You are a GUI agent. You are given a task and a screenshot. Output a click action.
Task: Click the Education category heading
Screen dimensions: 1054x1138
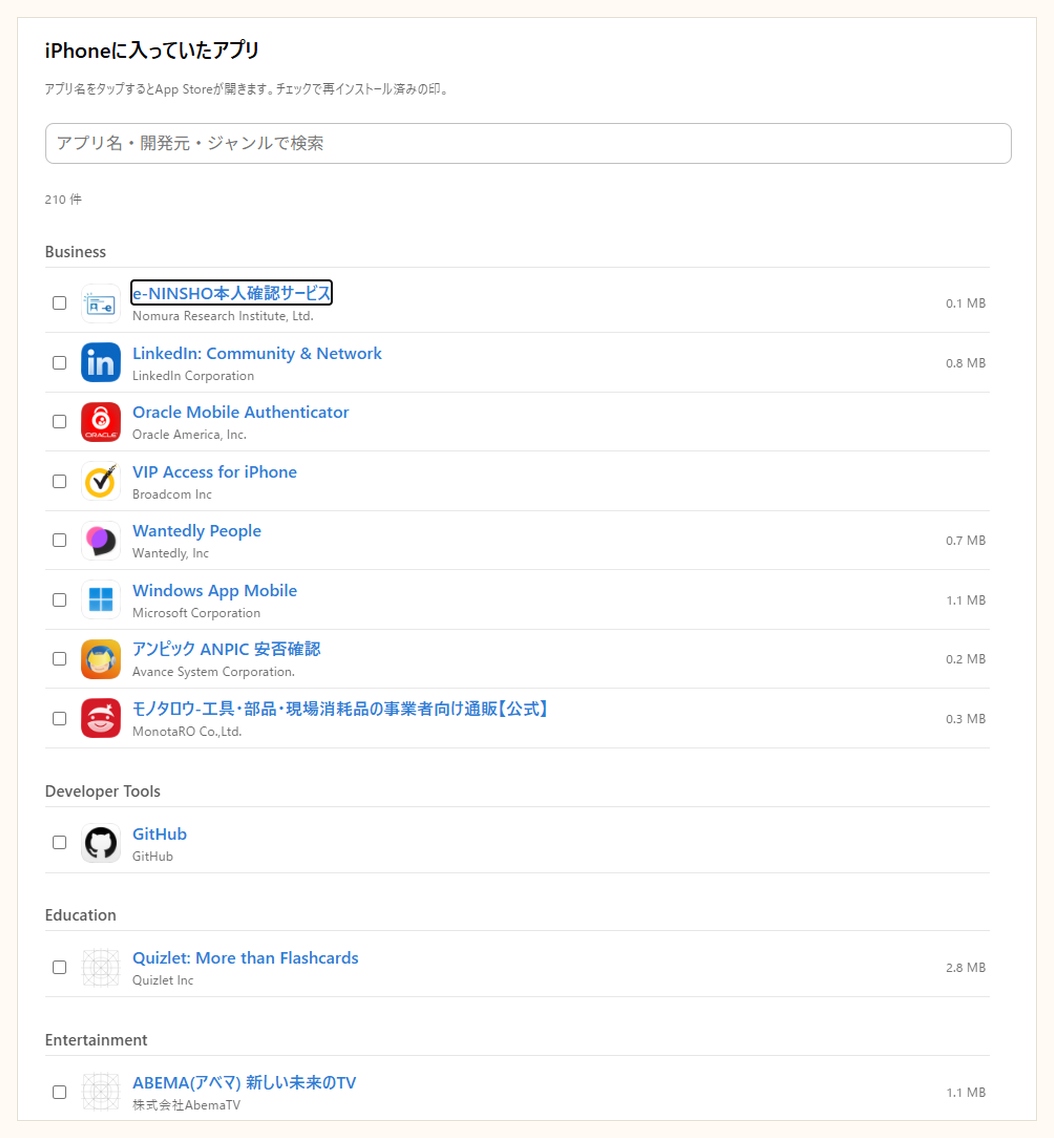pos(81,915)
